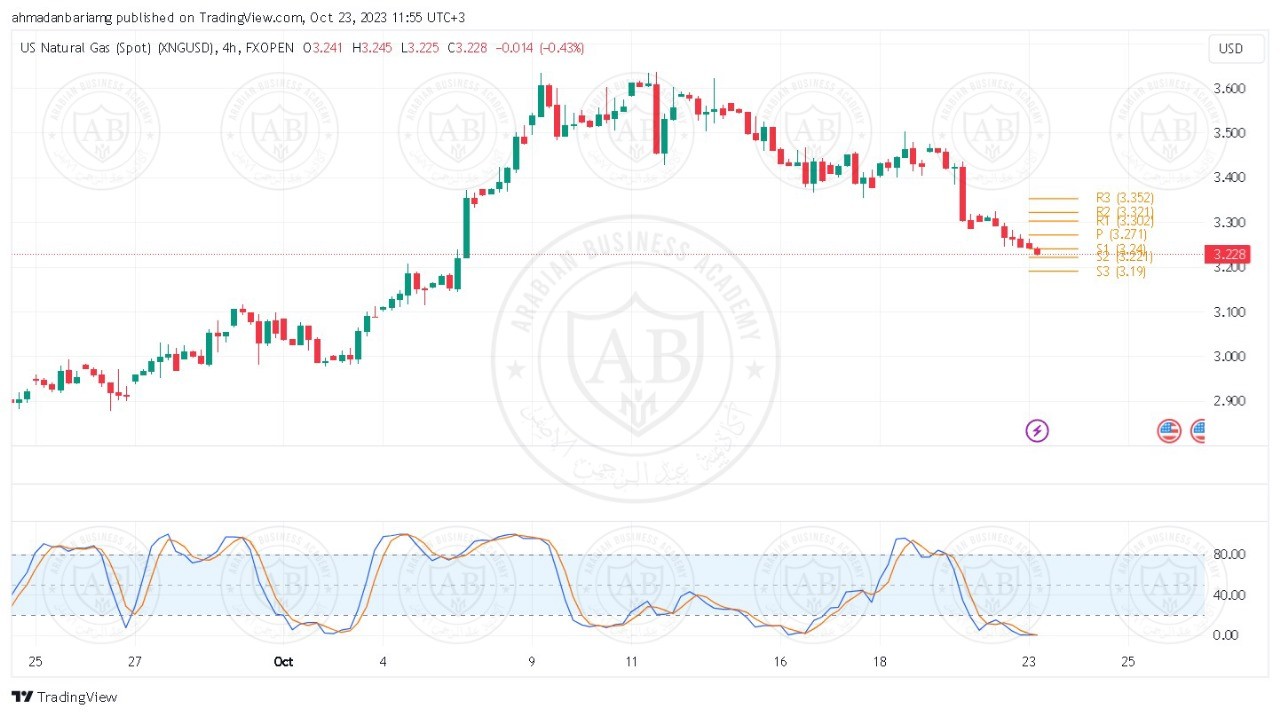Click the 23 date on time axis

tap(1028, 662)
